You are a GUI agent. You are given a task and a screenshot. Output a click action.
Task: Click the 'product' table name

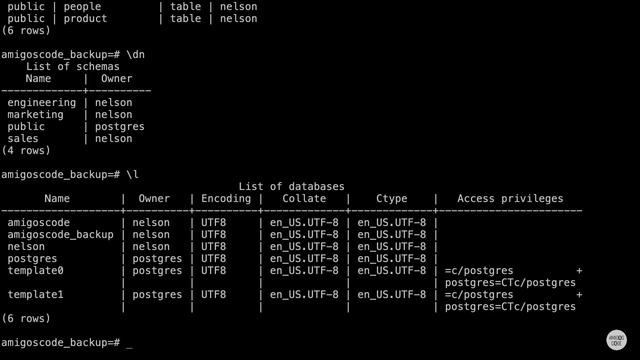tap(85, 19)
